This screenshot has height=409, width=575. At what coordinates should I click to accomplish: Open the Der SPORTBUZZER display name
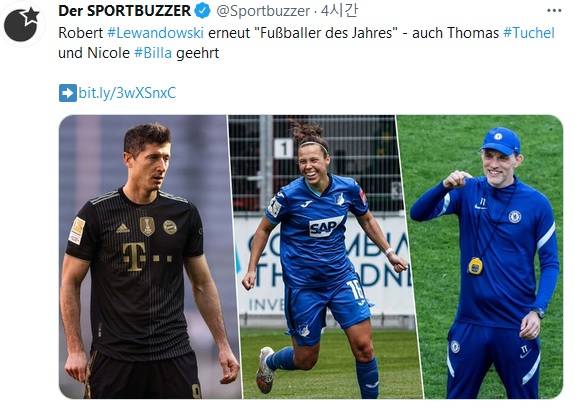click(x=124, y=11)
